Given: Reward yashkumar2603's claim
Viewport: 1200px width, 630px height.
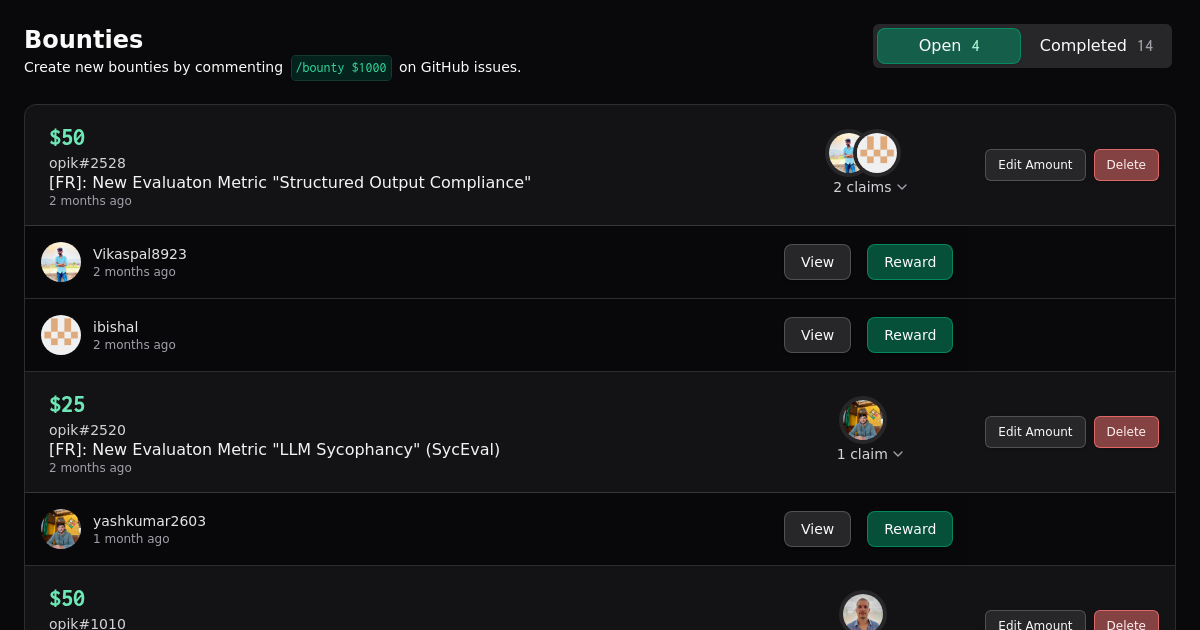Looking at the screenshot, I should [x=910, y=529].
